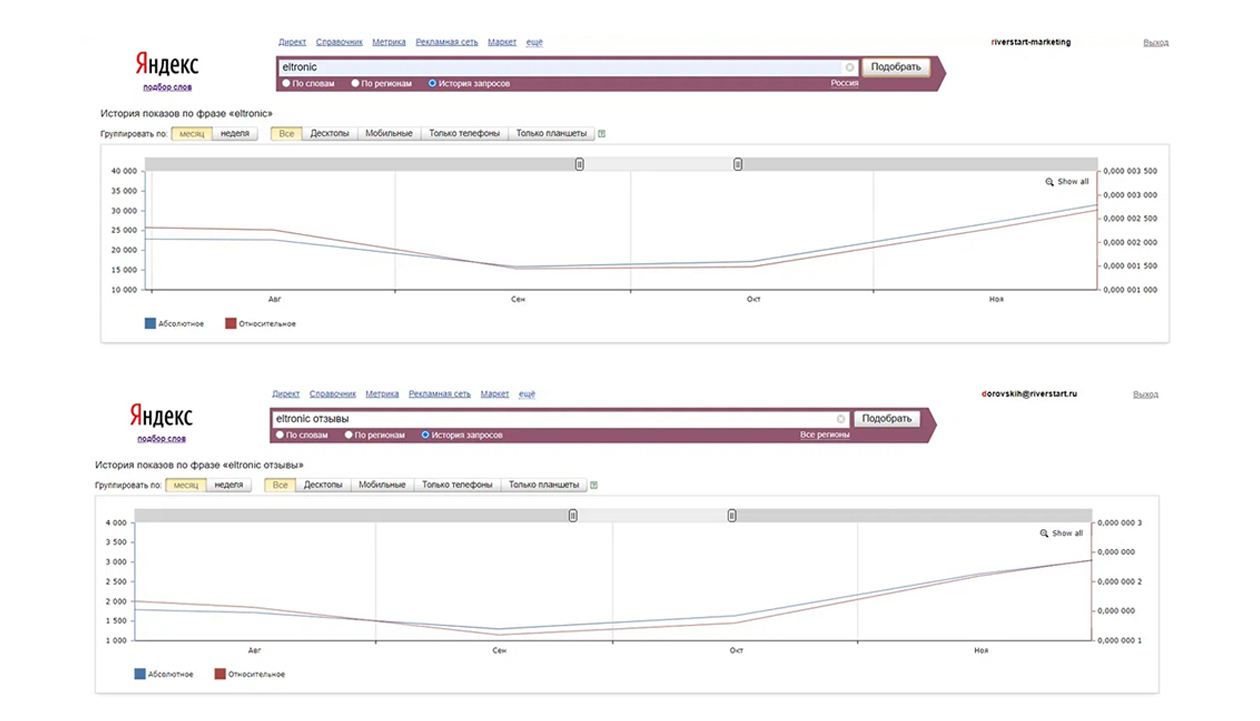The image size is (1260, 721).
Task: Open подбор слов link under lower logo
Action: [161, 438]
